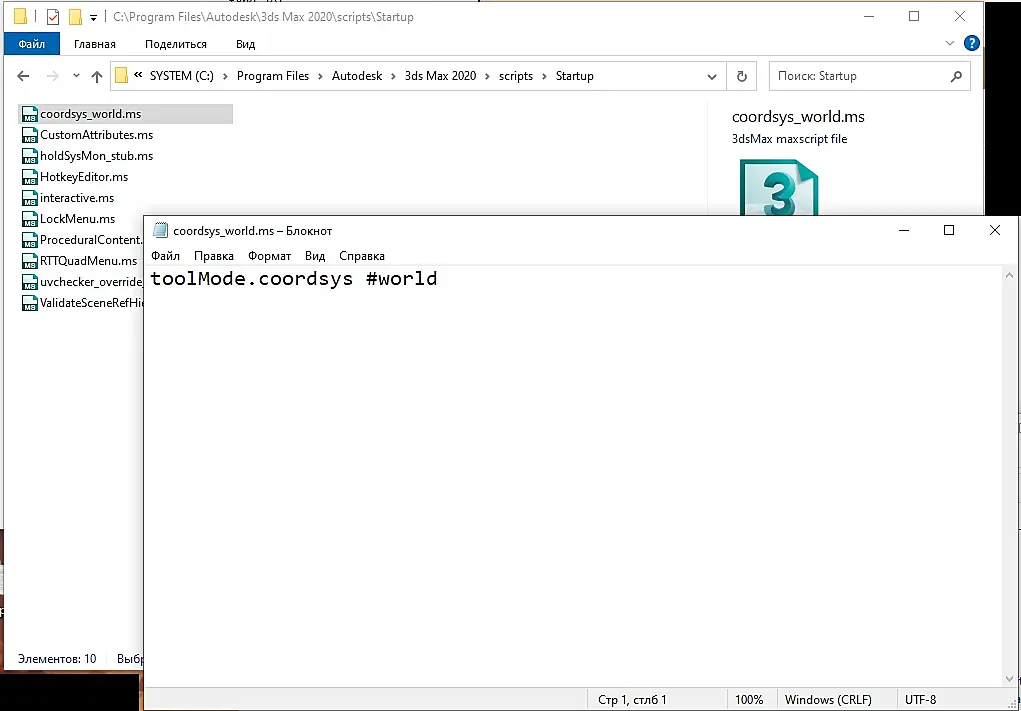Click the properties checkmark quick access icon
This screenshot has height=711, width=1021.
pyautogui.click(x=53, y=17)
